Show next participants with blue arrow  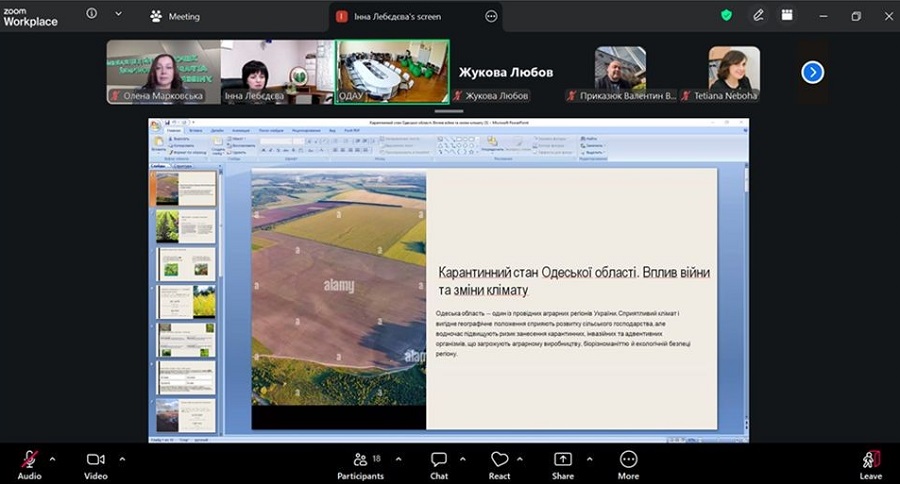tap(812, 72)
